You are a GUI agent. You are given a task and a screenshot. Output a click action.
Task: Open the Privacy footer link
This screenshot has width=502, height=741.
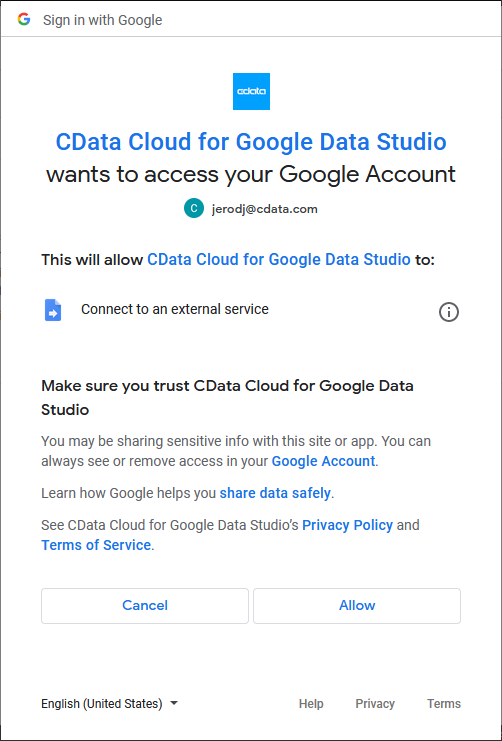click(x=375, y=704)
